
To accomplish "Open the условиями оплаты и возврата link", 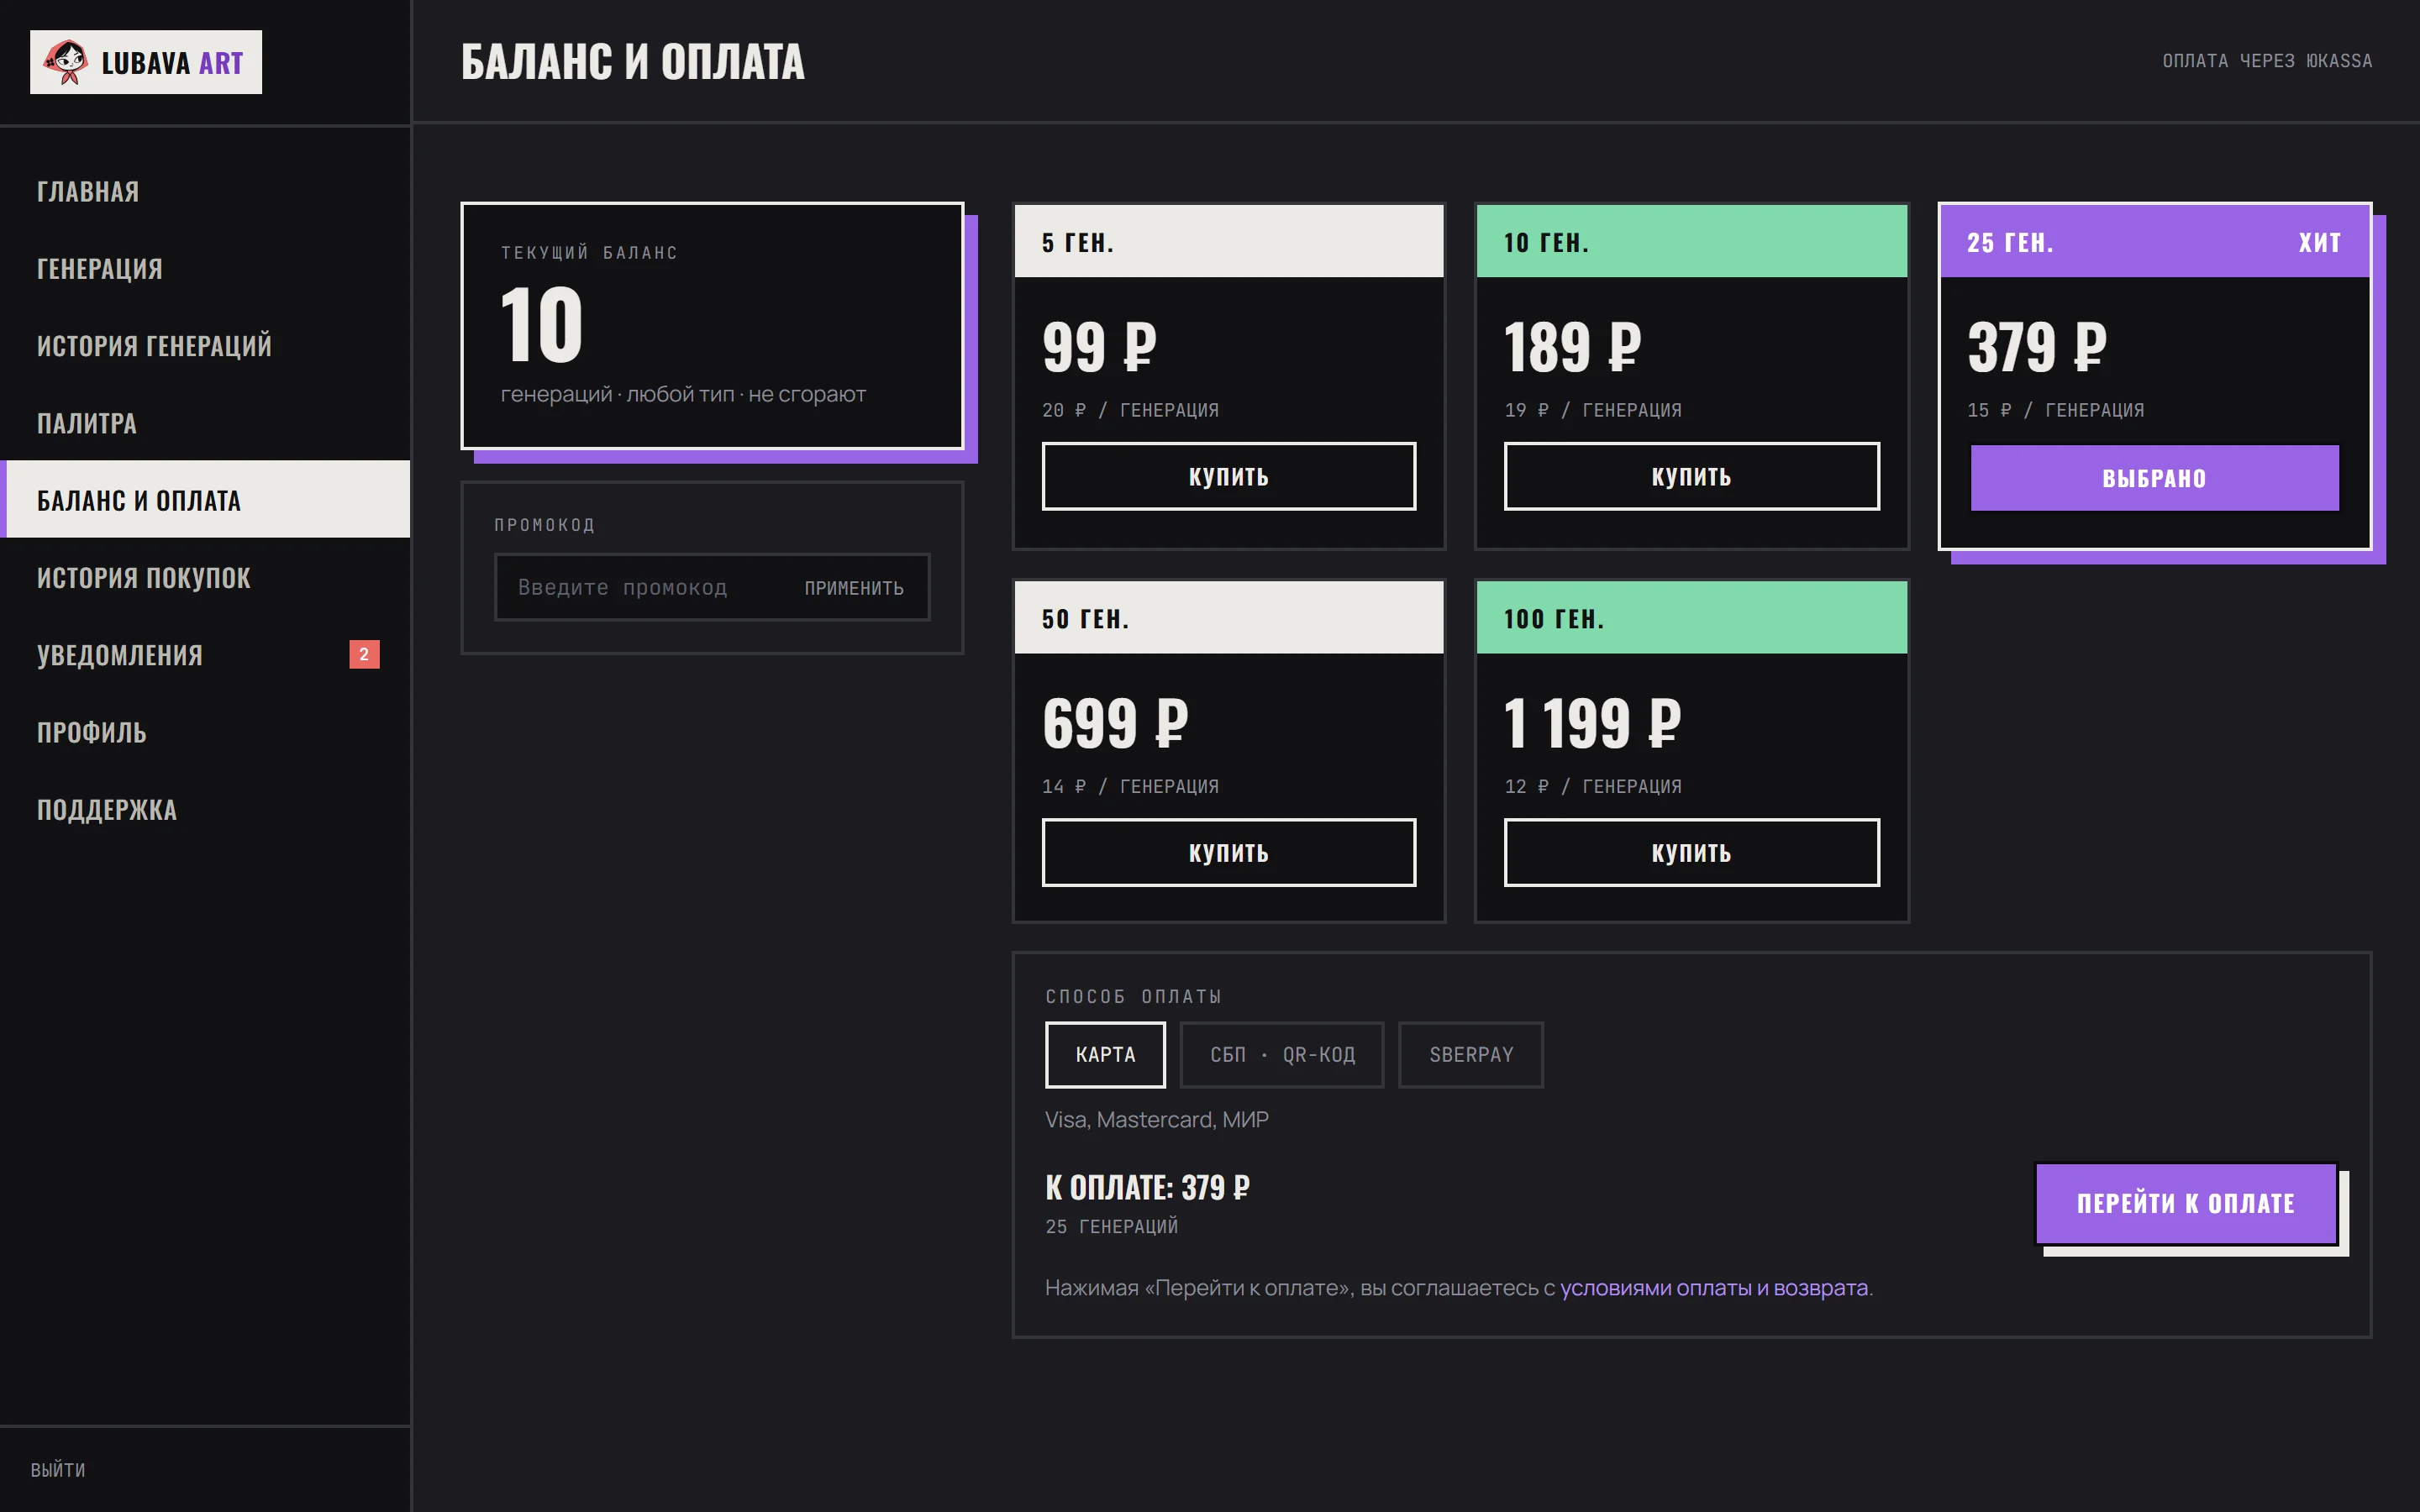I will 1713,1287.
